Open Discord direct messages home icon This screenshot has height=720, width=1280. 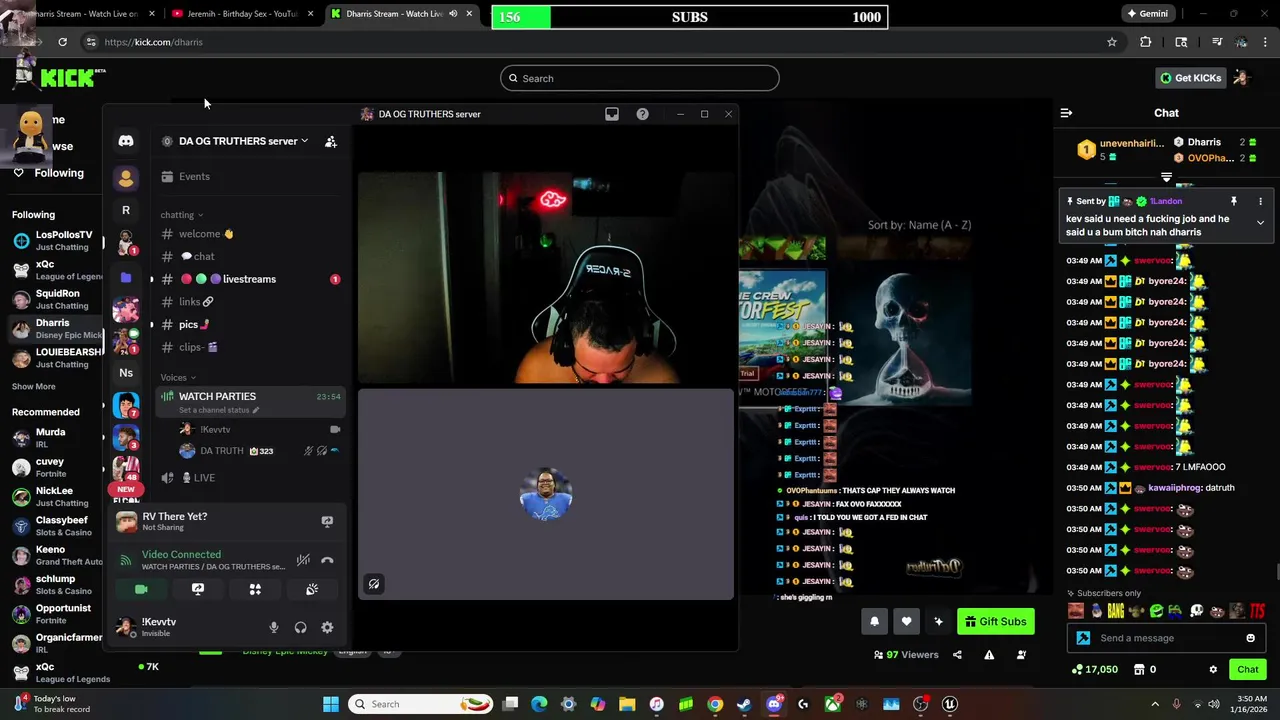(126, 141)
